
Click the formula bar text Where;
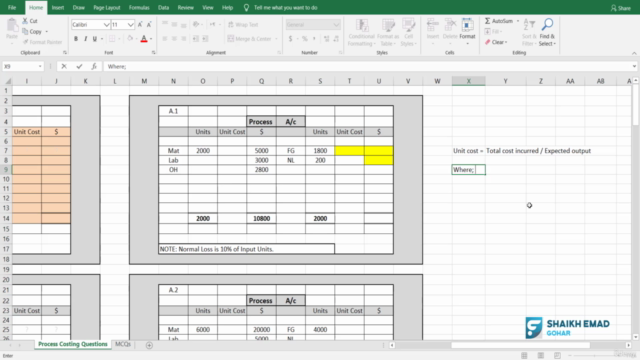117,66
